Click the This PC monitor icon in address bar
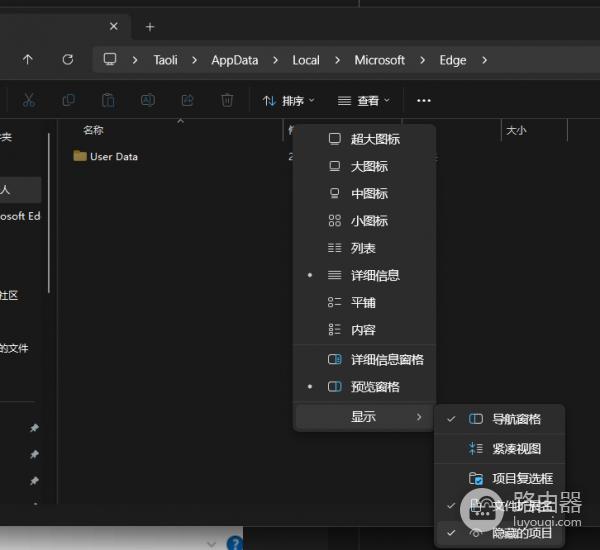This screenshot has width=600, height=550. 110,59
